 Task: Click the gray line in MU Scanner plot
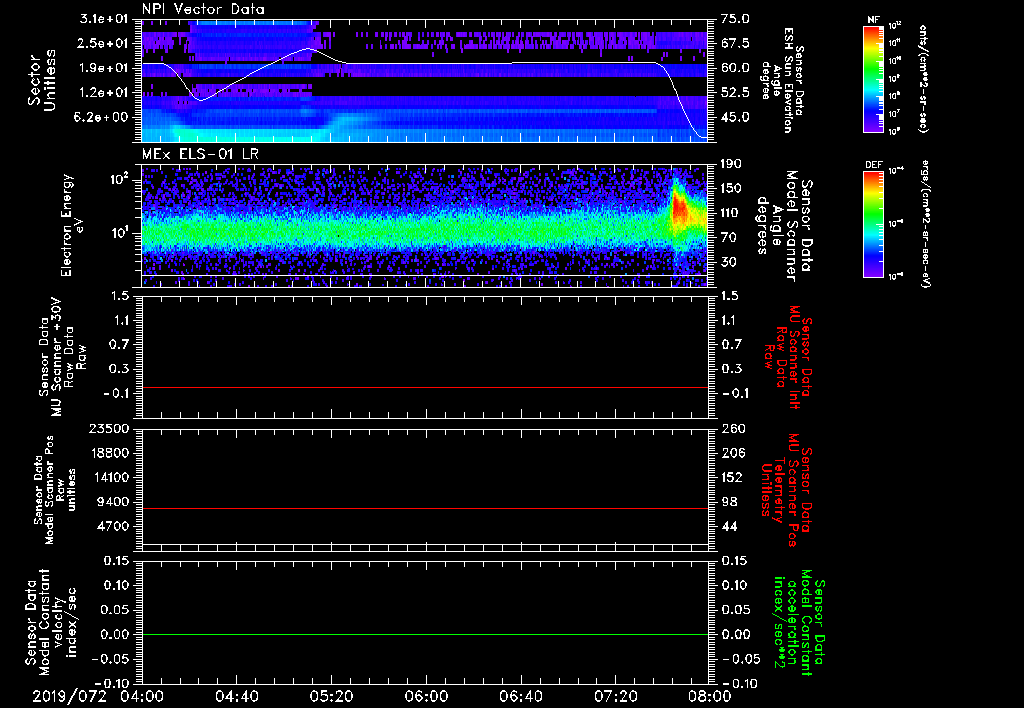tap(425, 387)
